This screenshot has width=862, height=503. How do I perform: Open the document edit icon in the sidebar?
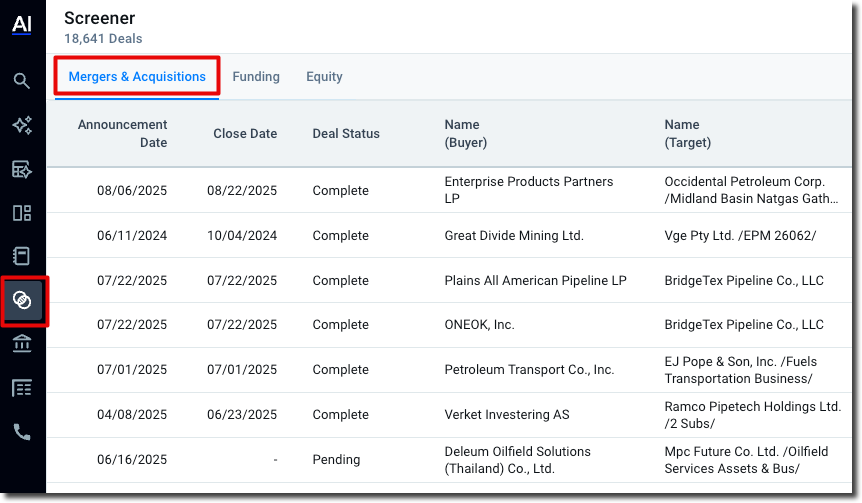pyautogui.click(x=22, y=169)
